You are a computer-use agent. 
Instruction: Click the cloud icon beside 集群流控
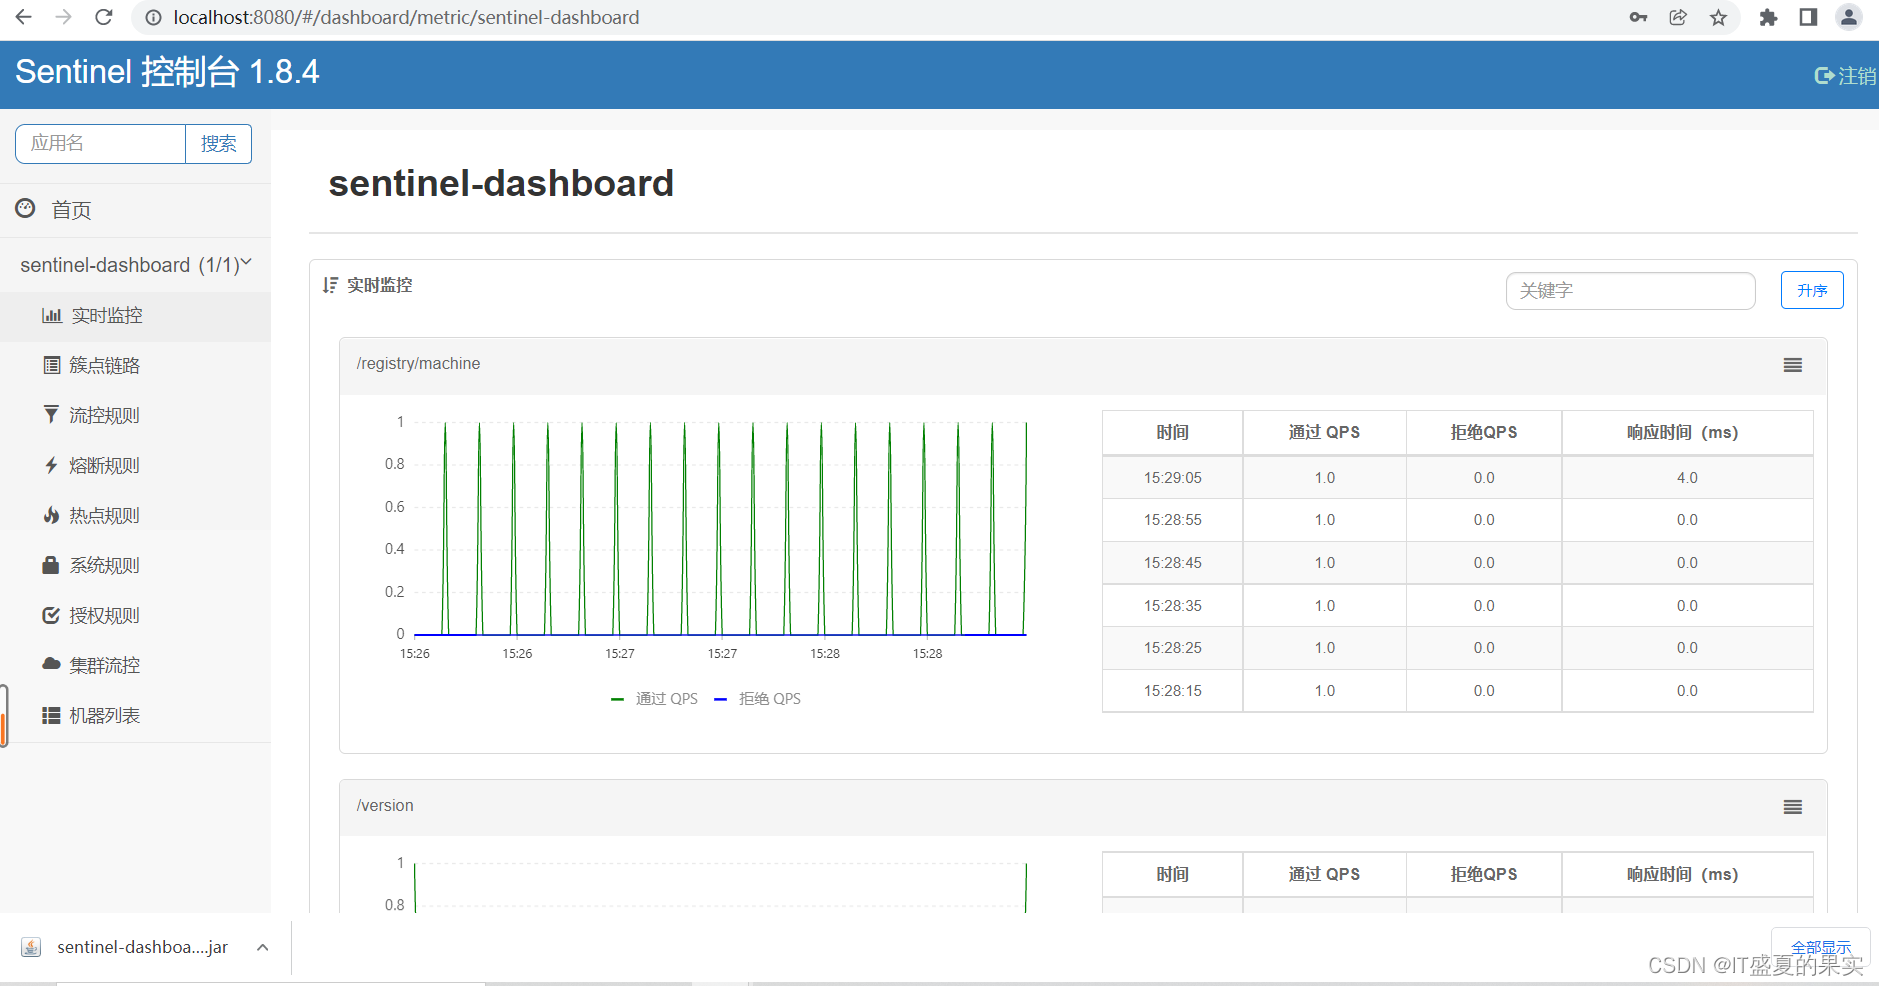51,664
